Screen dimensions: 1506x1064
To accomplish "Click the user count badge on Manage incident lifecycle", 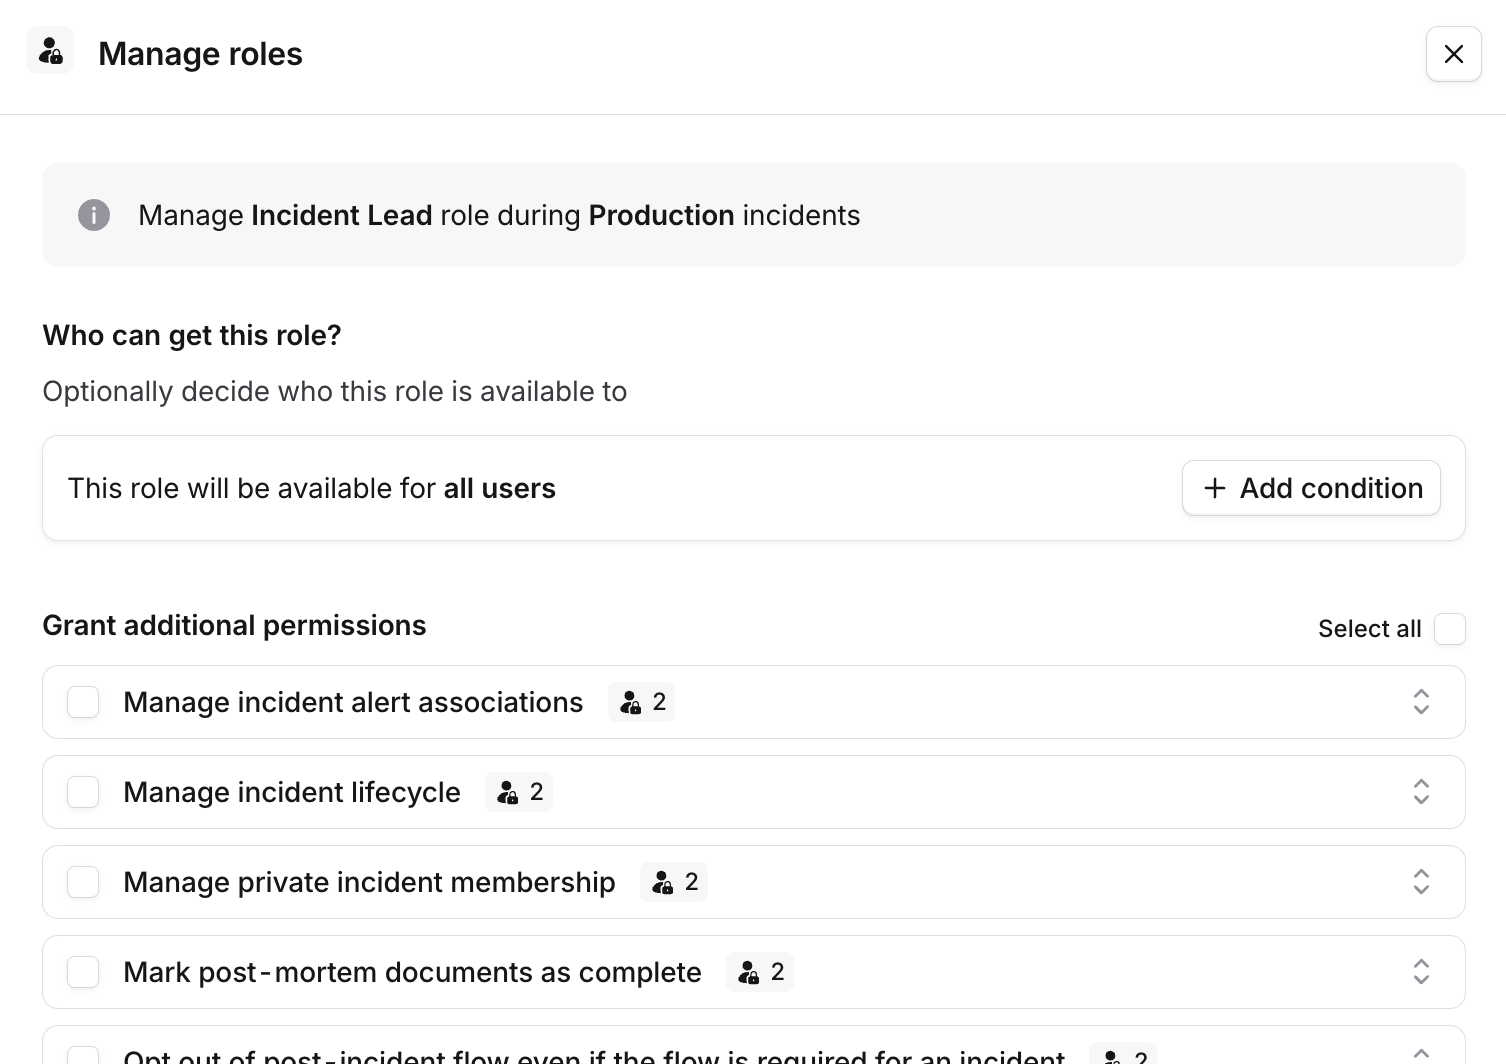I will 518,792.
